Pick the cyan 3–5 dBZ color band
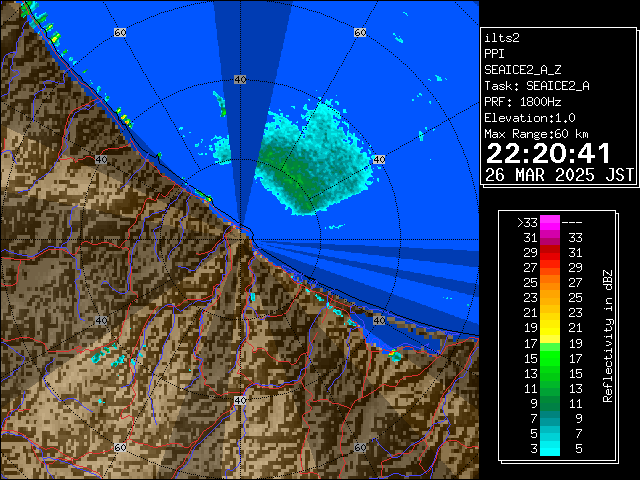The image size is (640, 480). (x=550, y=448)
